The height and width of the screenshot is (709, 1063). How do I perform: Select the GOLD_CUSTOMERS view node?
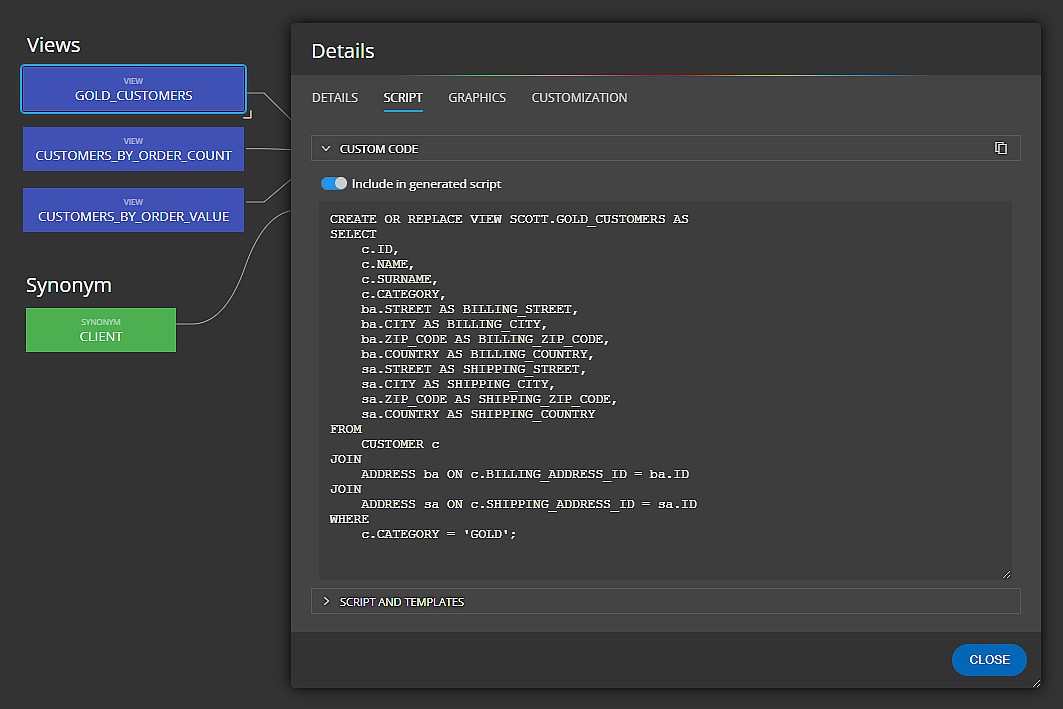133,89
